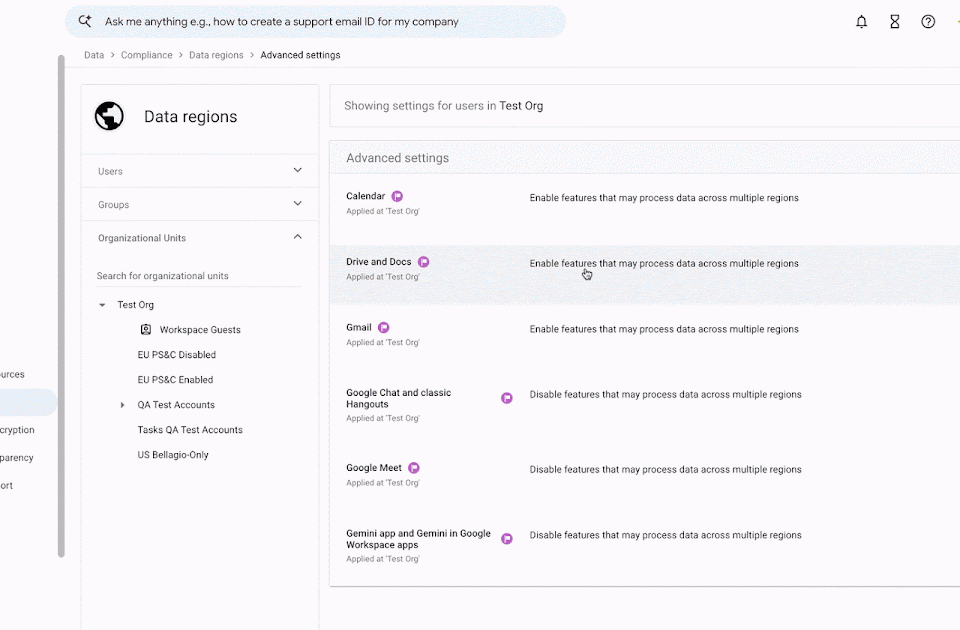
Task: Expand the QA Test Accounts node
Action: coord(122,405)
